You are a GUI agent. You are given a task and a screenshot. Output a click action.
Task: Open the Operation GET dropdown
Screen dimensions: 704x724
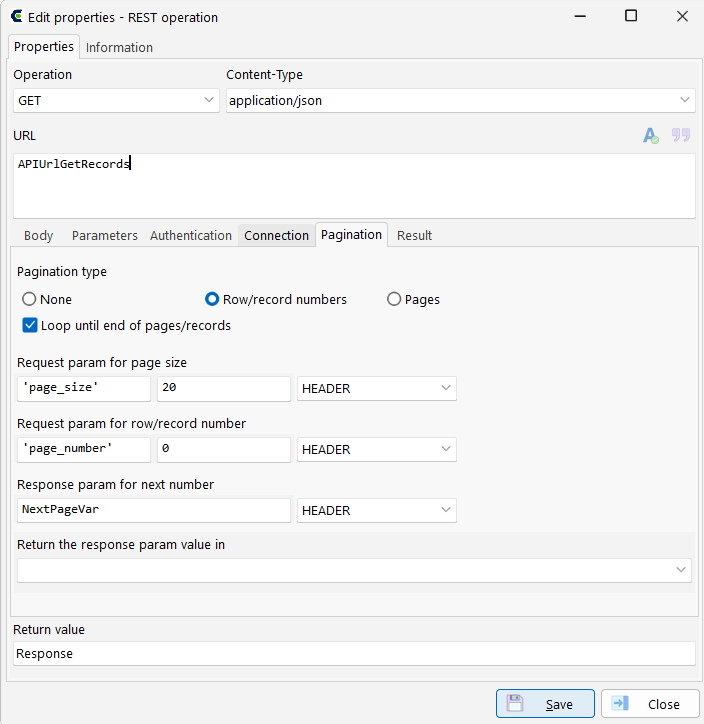click(116, 100)
